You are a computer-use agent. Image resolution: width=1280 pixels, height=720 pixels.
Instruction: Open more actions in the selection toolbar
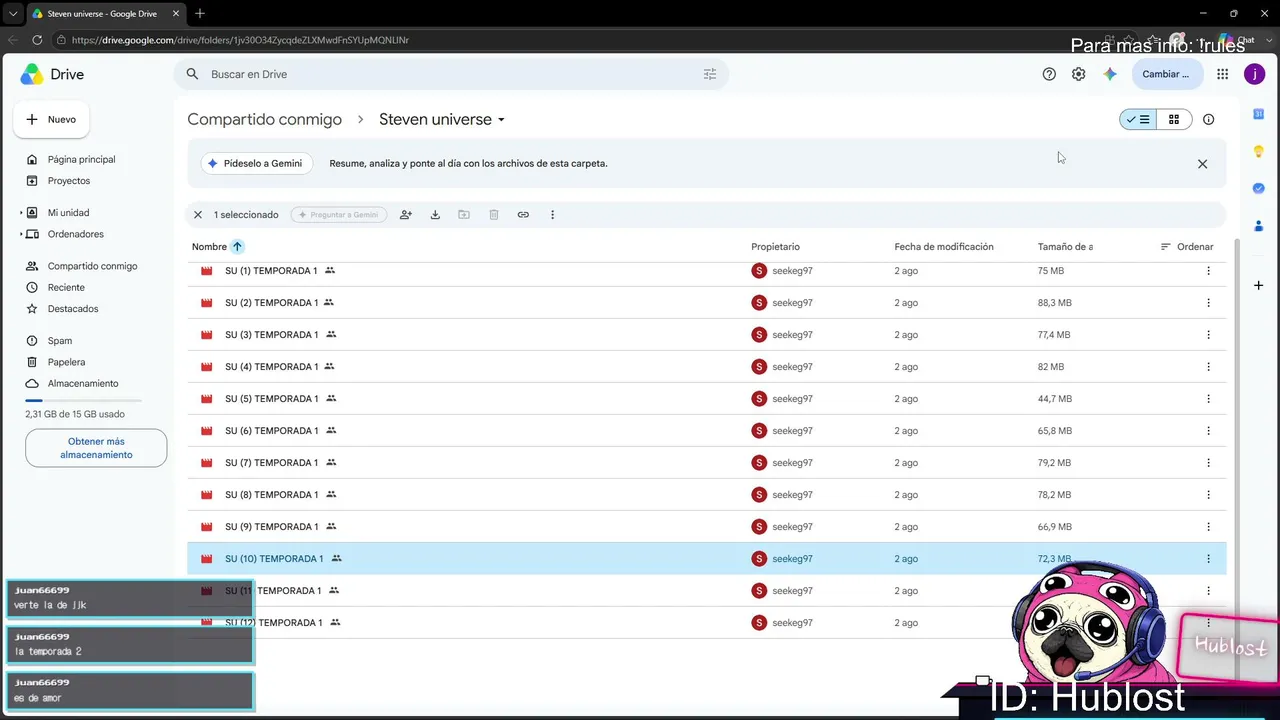(x=552, y=214)
